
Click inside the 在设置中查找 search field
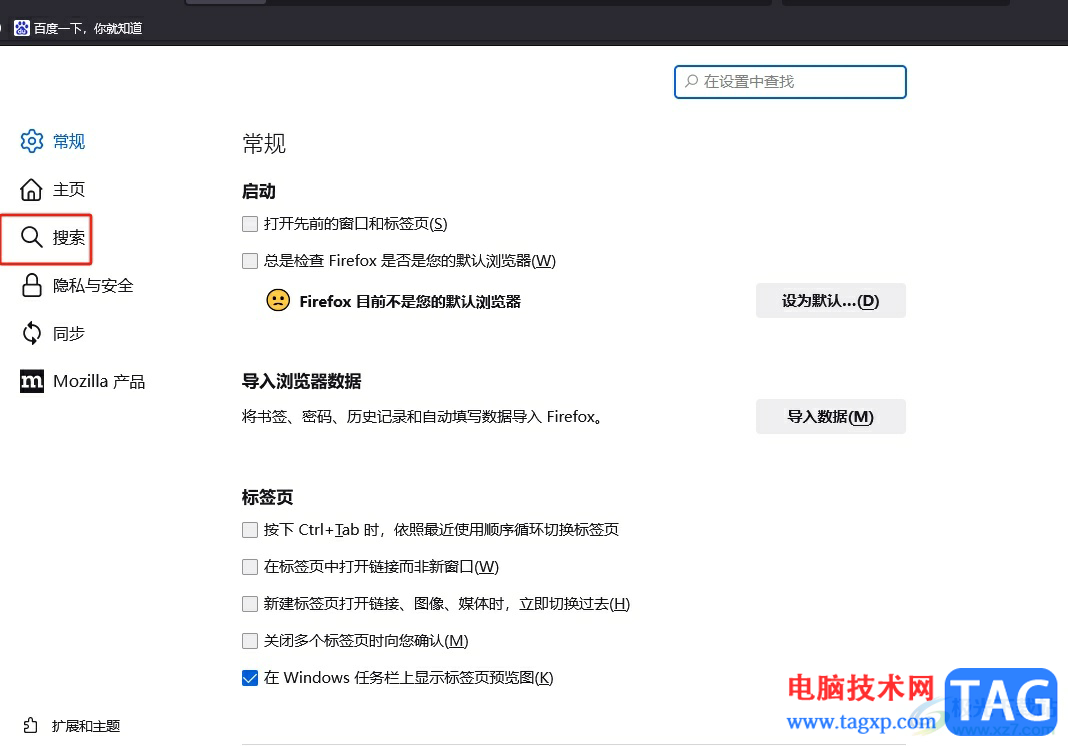(x=790, y=81)
